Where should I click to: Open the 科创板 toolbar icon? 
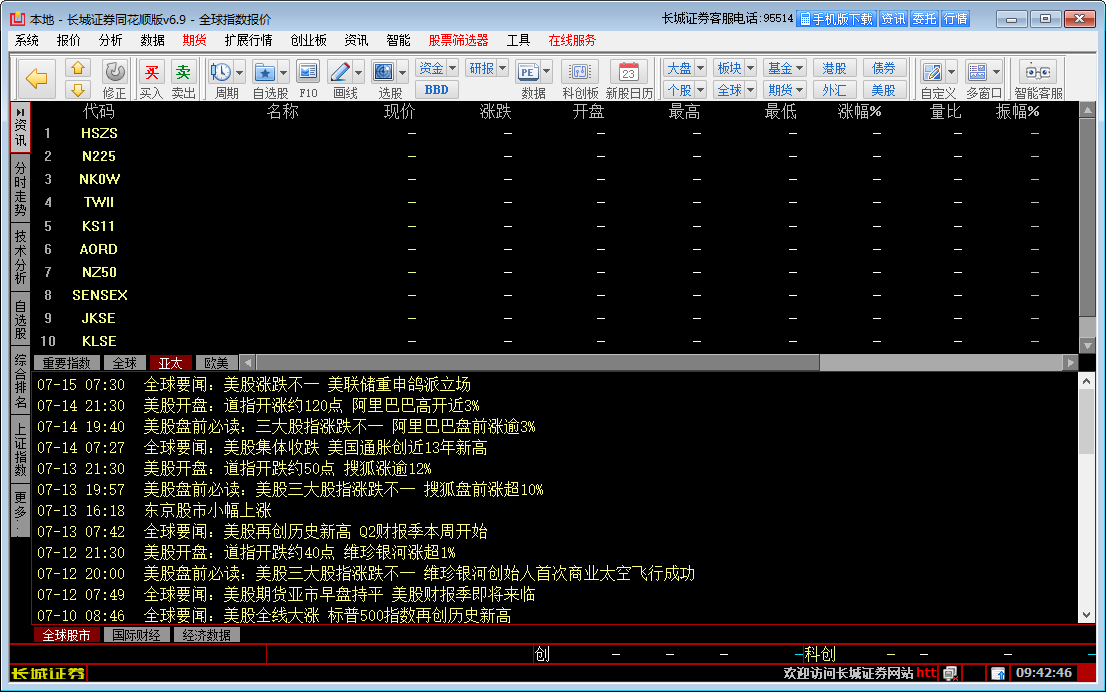pos(580,72)
